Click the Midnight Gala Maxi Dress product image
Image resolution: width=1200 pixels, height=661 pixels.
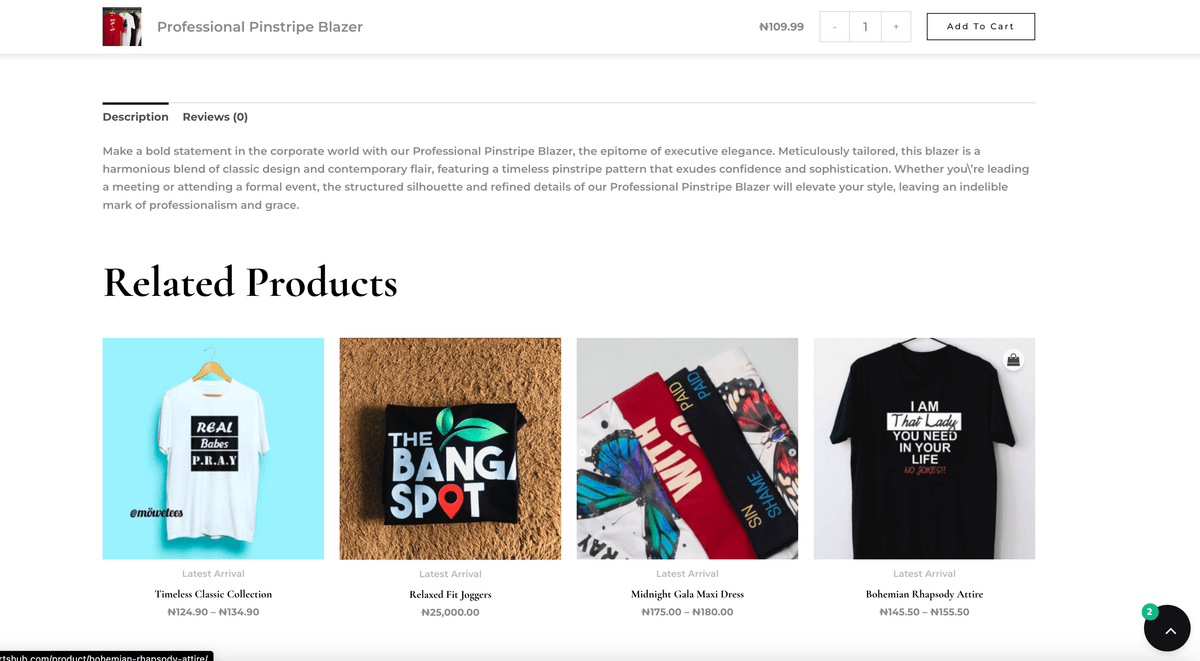(x=687, y=447)
